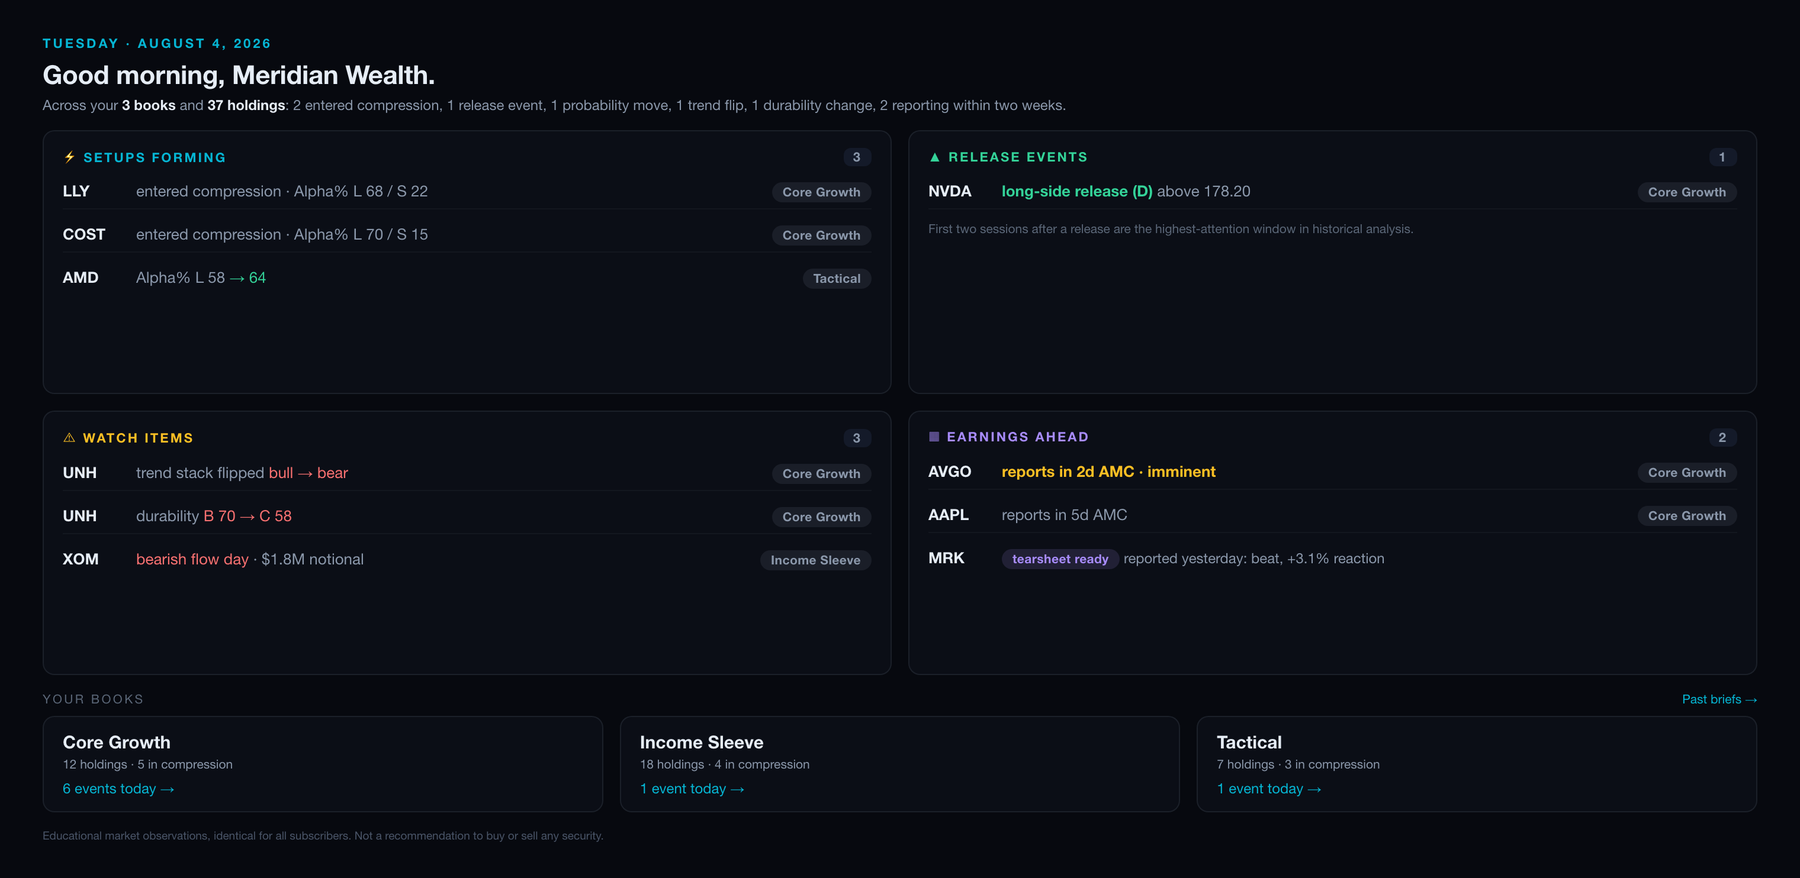Click the Watch Items count badge

tap(856, 438)
